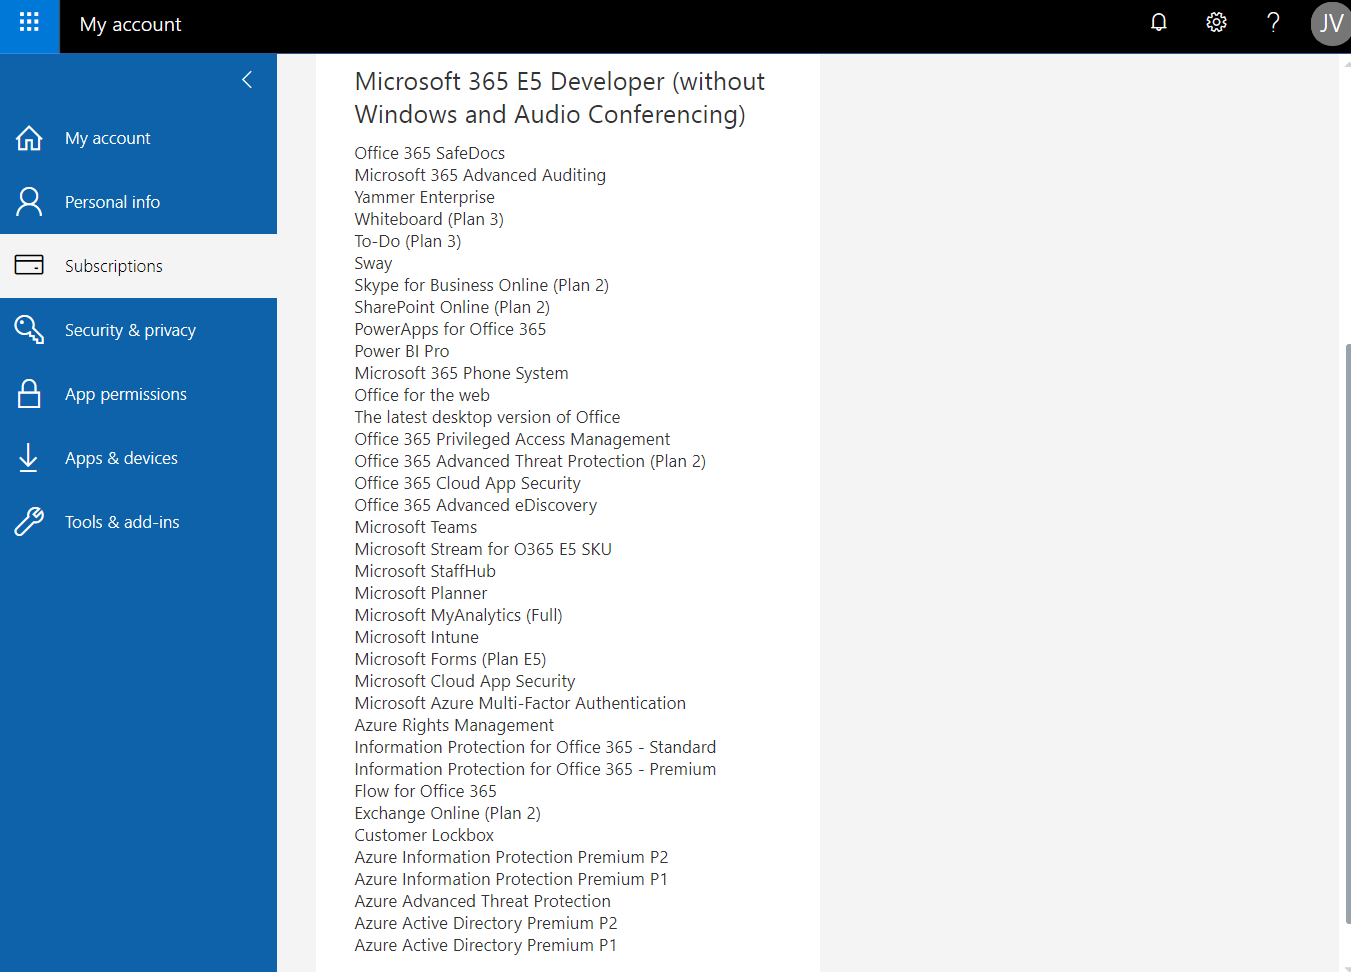Click Customer Lockbox text
The height and width of the screenshot is (972, 1351).
424,835
